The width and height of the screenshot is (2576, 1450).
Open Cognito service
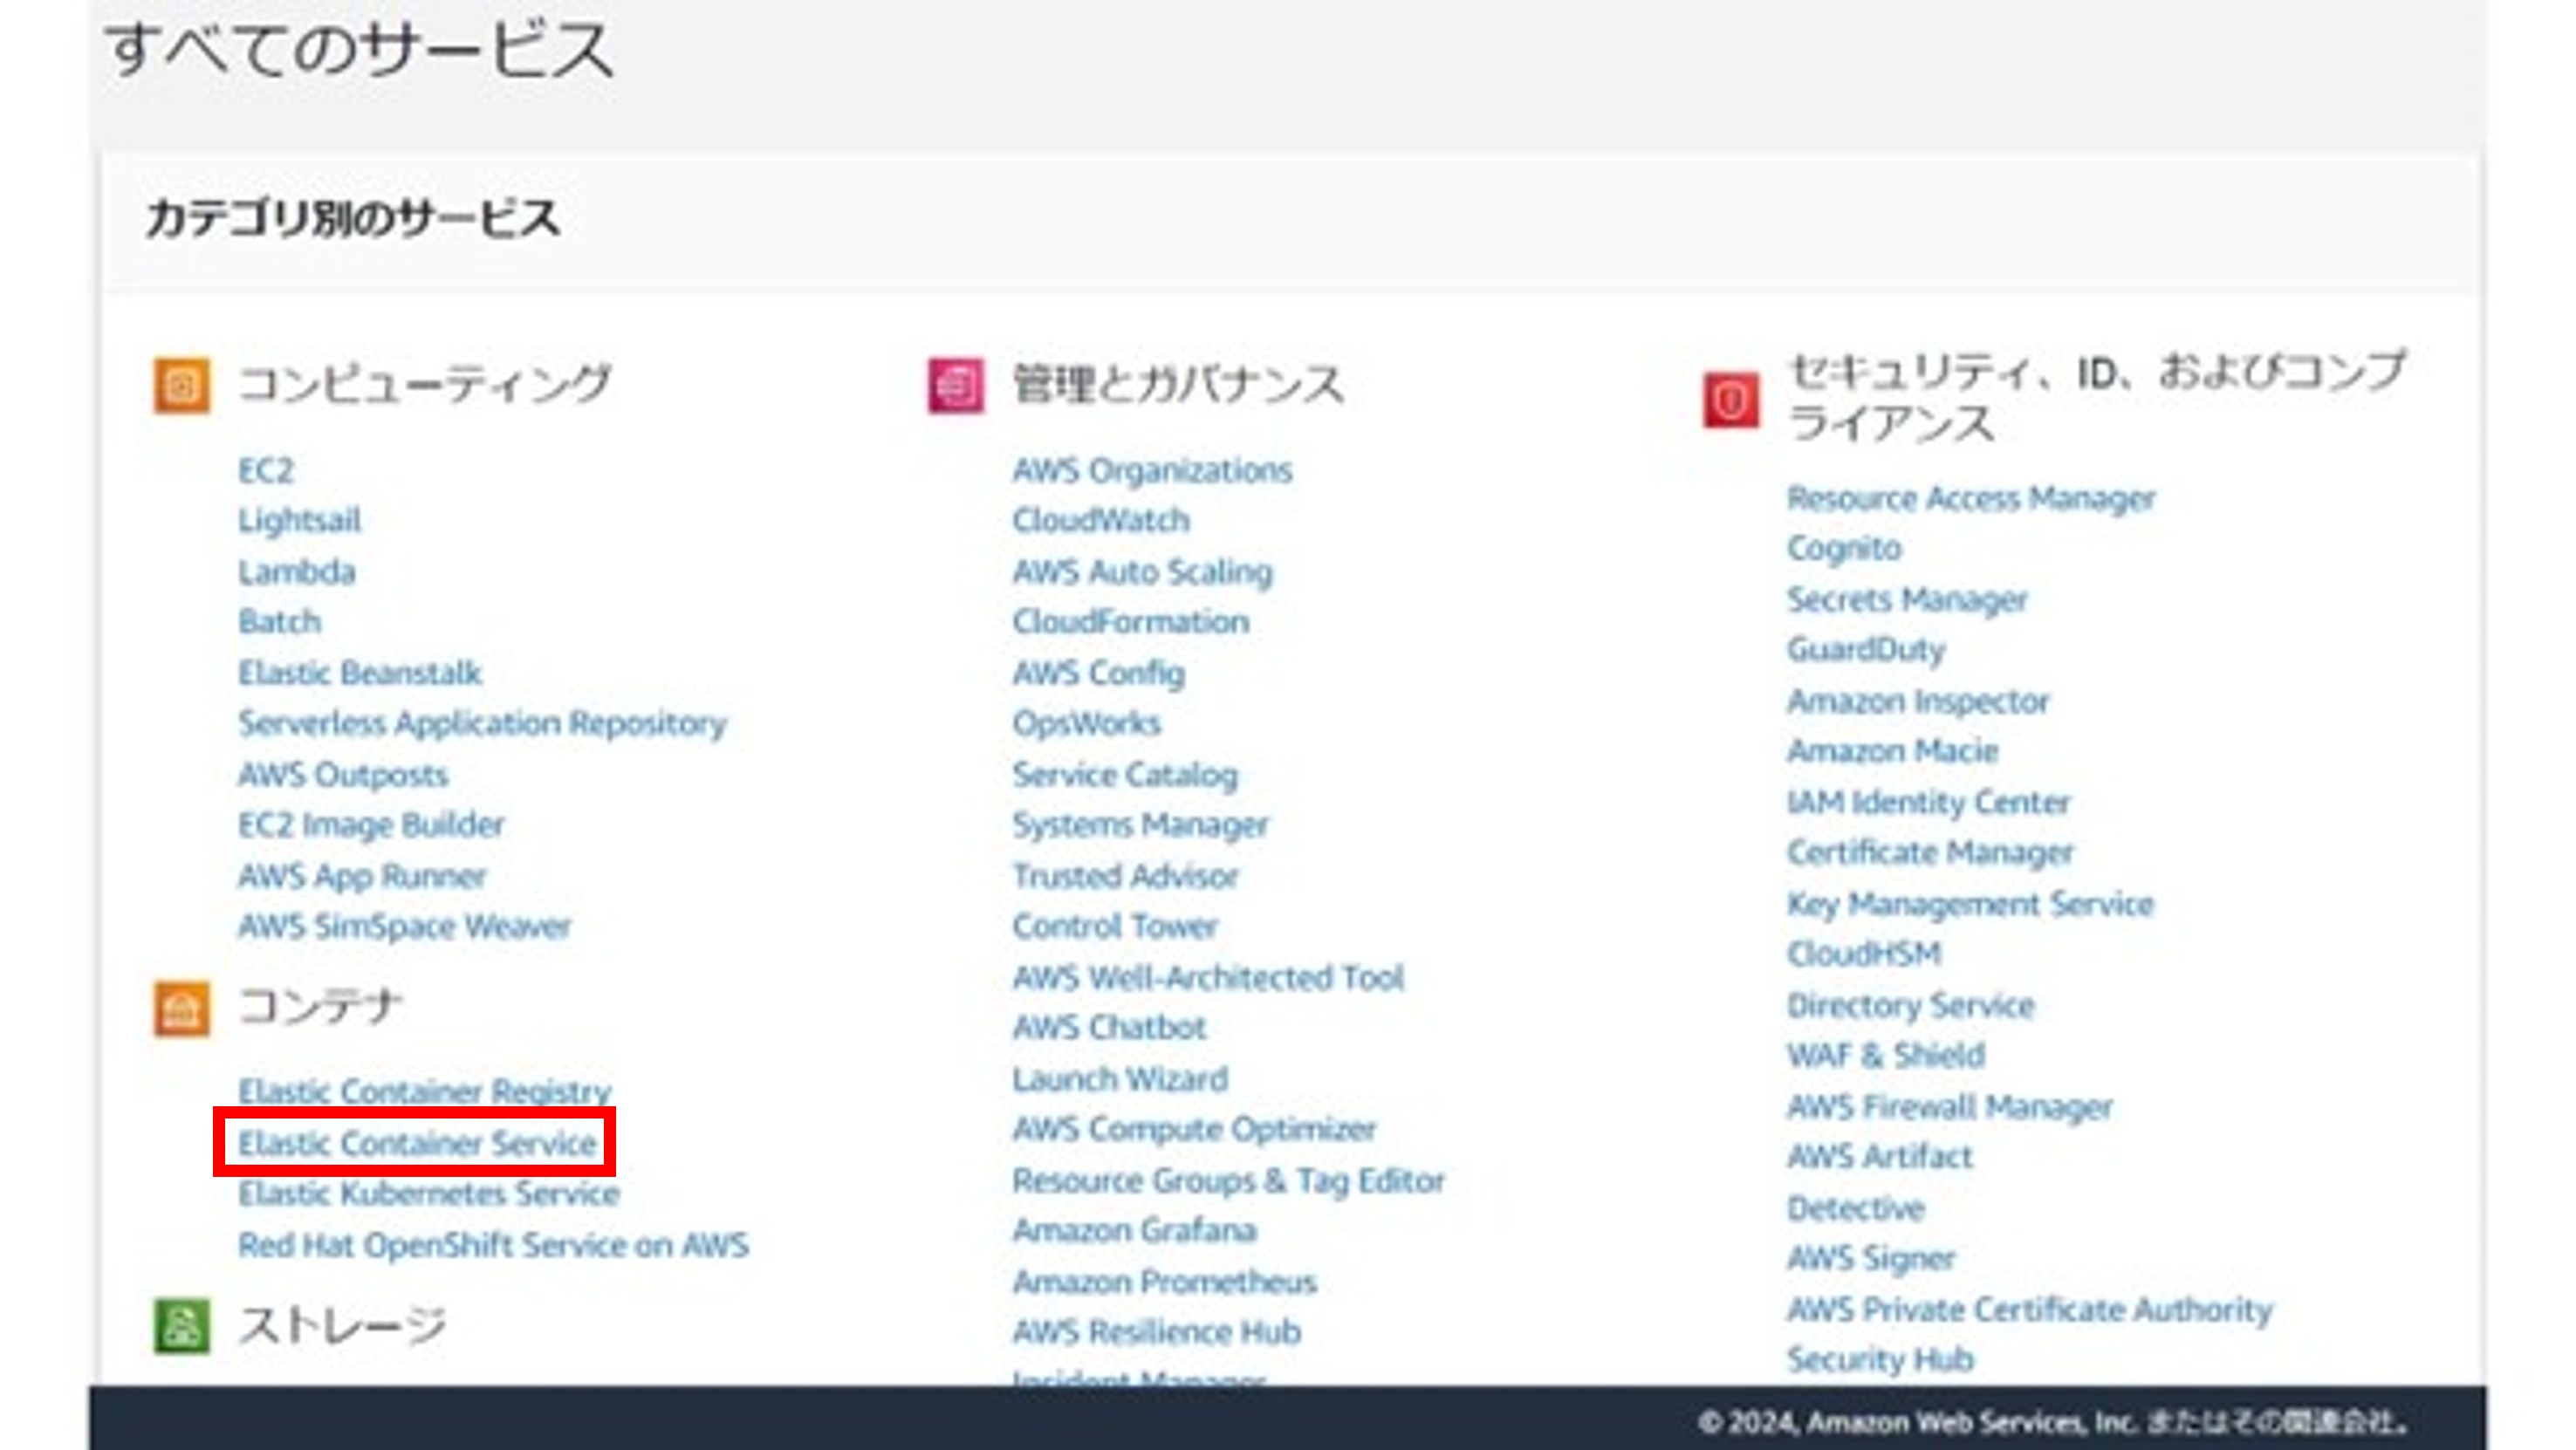coord(1844,549)
